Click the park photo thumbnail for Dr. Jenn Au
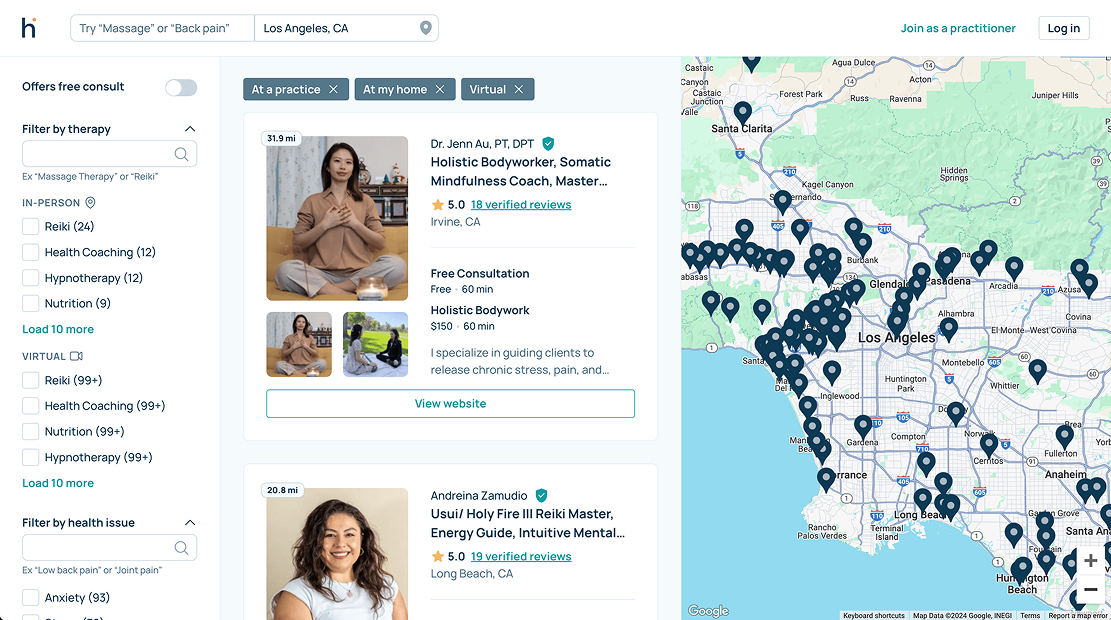The height and width of the screenshot is (620, 1111). pos(376,344)
